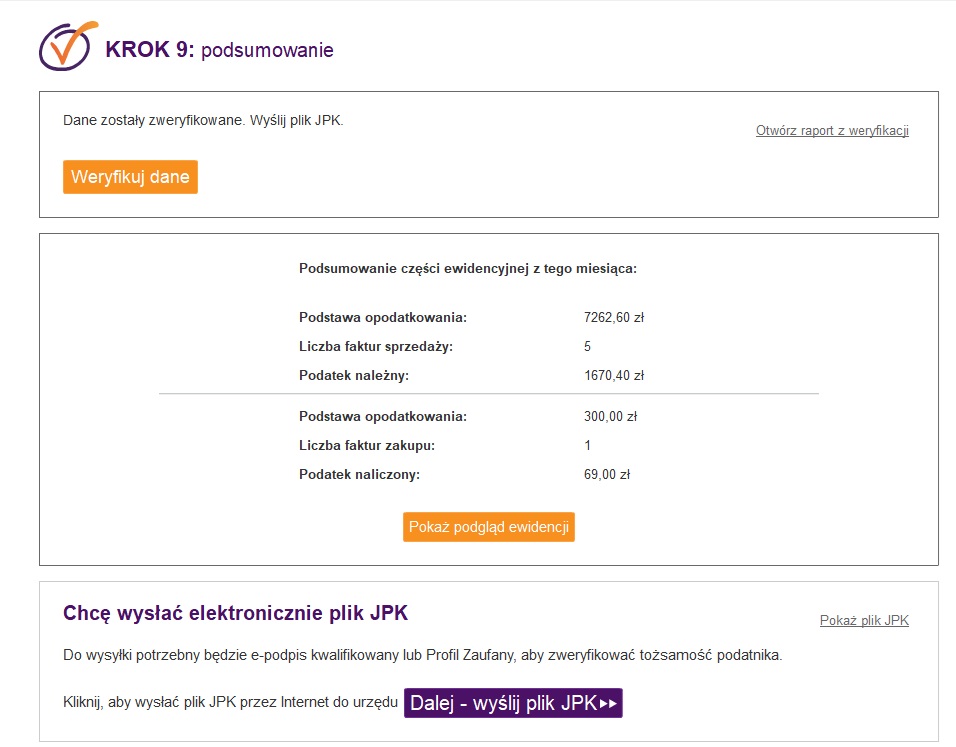The height and width of the screenshot is (747, 956).
Task: Click the 'Kliknij, aby wysłać plik JPK' text
Action: click(230, 702)
